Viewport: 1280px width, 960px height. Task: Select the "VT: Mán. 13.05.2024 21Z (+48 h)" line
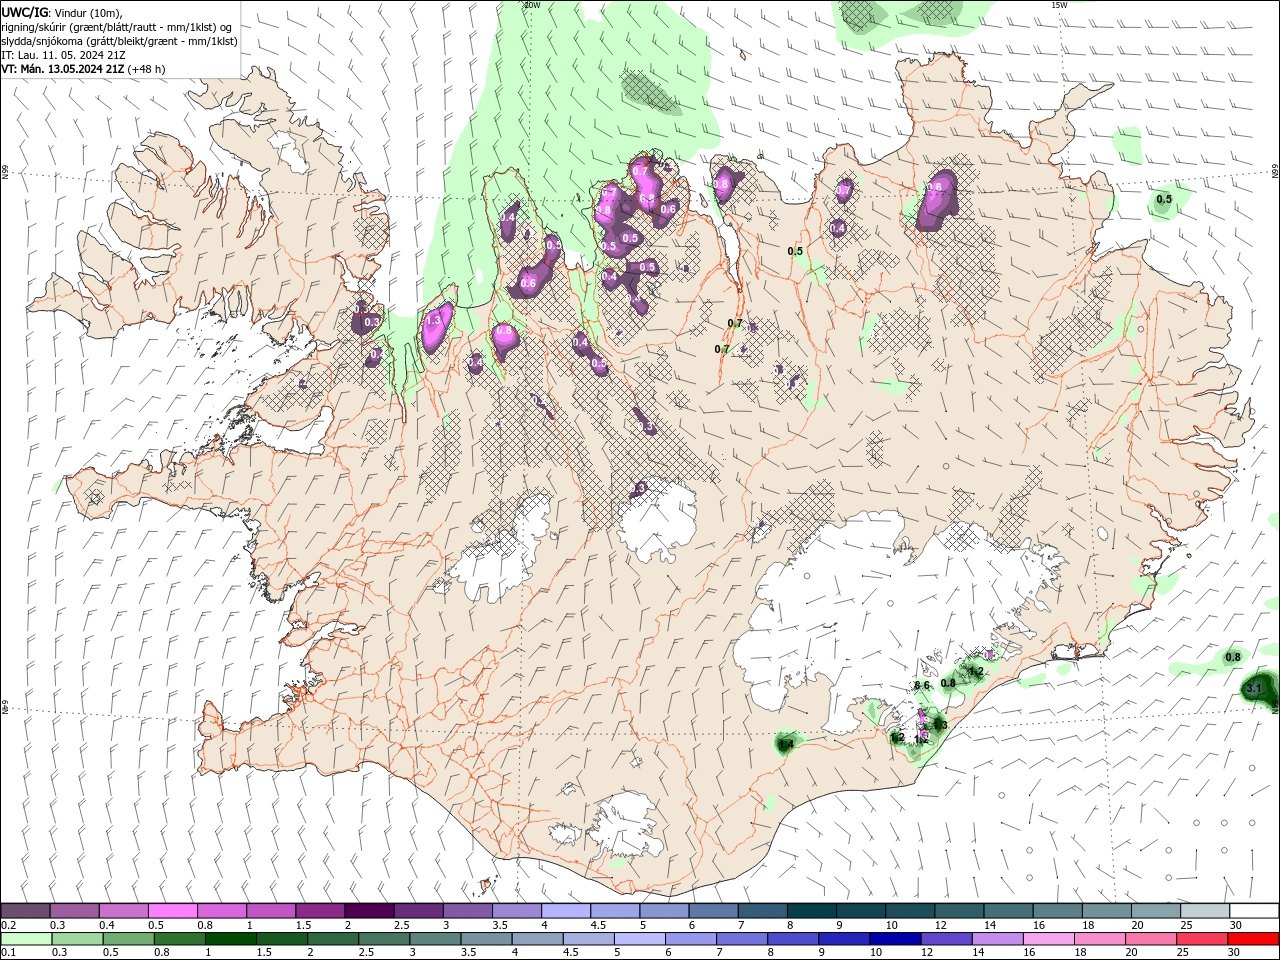point(83,69)
